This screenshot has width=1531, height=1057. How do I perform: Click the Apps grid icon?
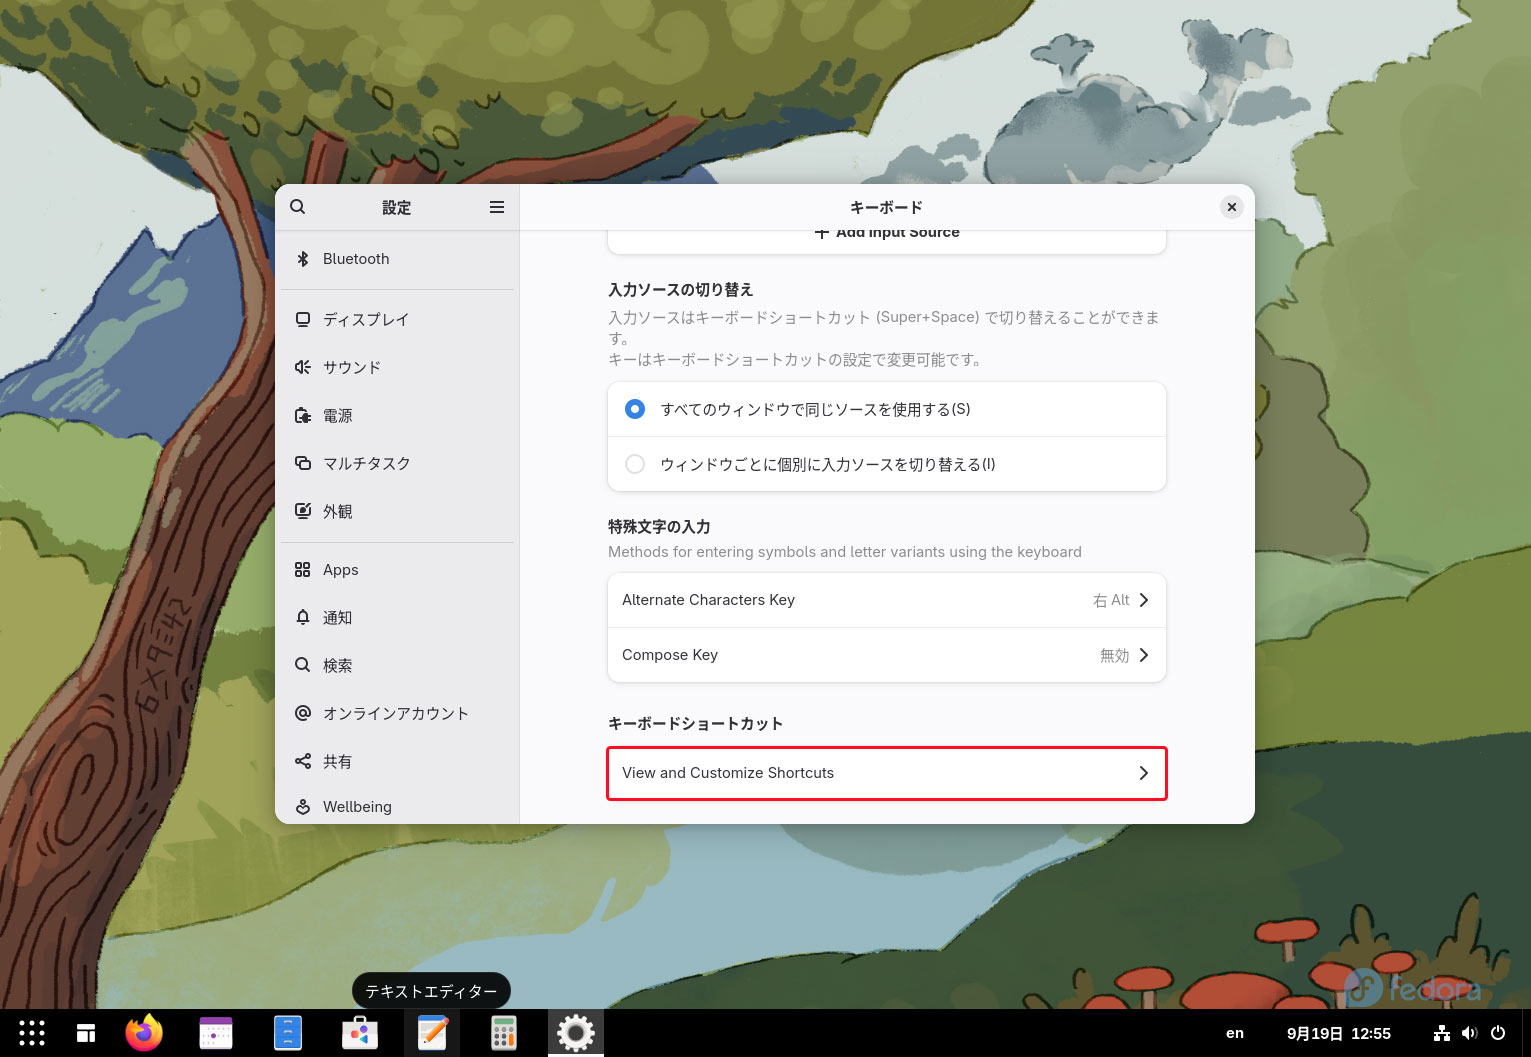tap(303, 570)
